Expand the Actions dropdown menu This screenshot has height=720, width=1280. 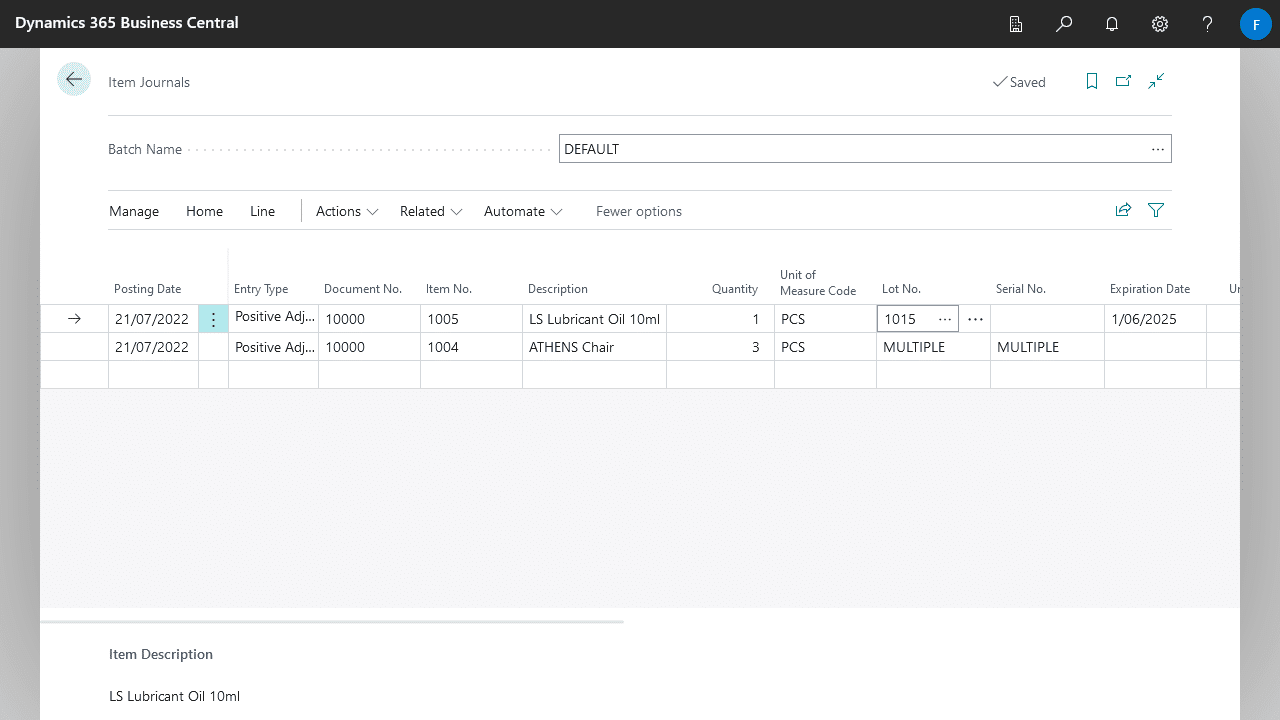point(347,211)
